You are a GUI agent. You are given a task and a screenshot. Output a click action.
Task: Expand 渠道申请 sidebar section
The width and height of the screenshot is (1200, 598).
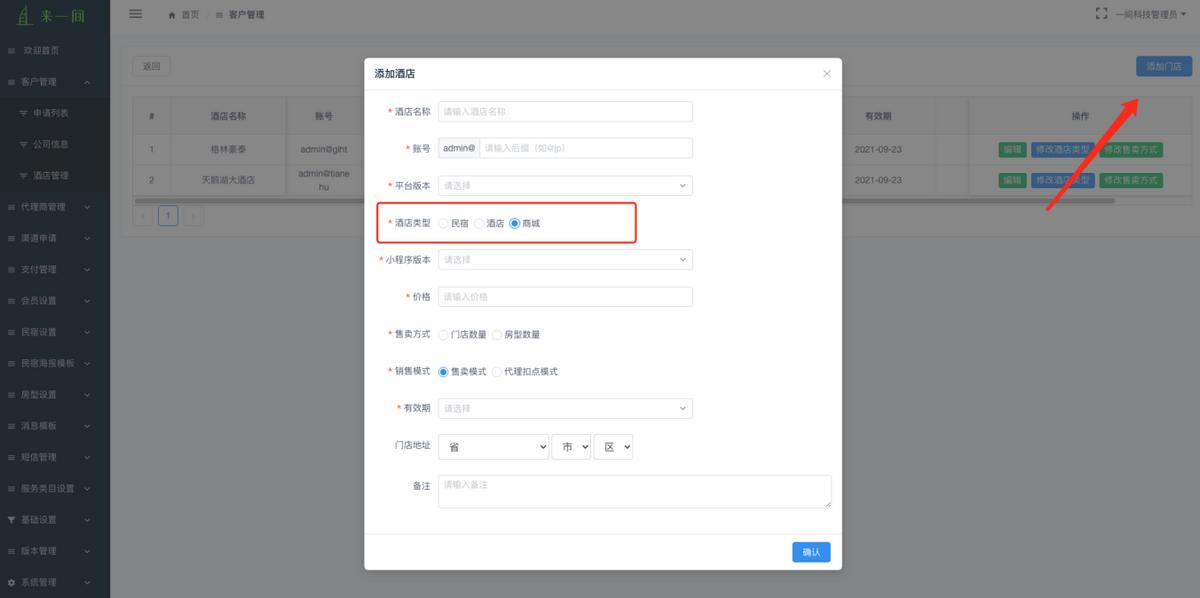(55, 238)
